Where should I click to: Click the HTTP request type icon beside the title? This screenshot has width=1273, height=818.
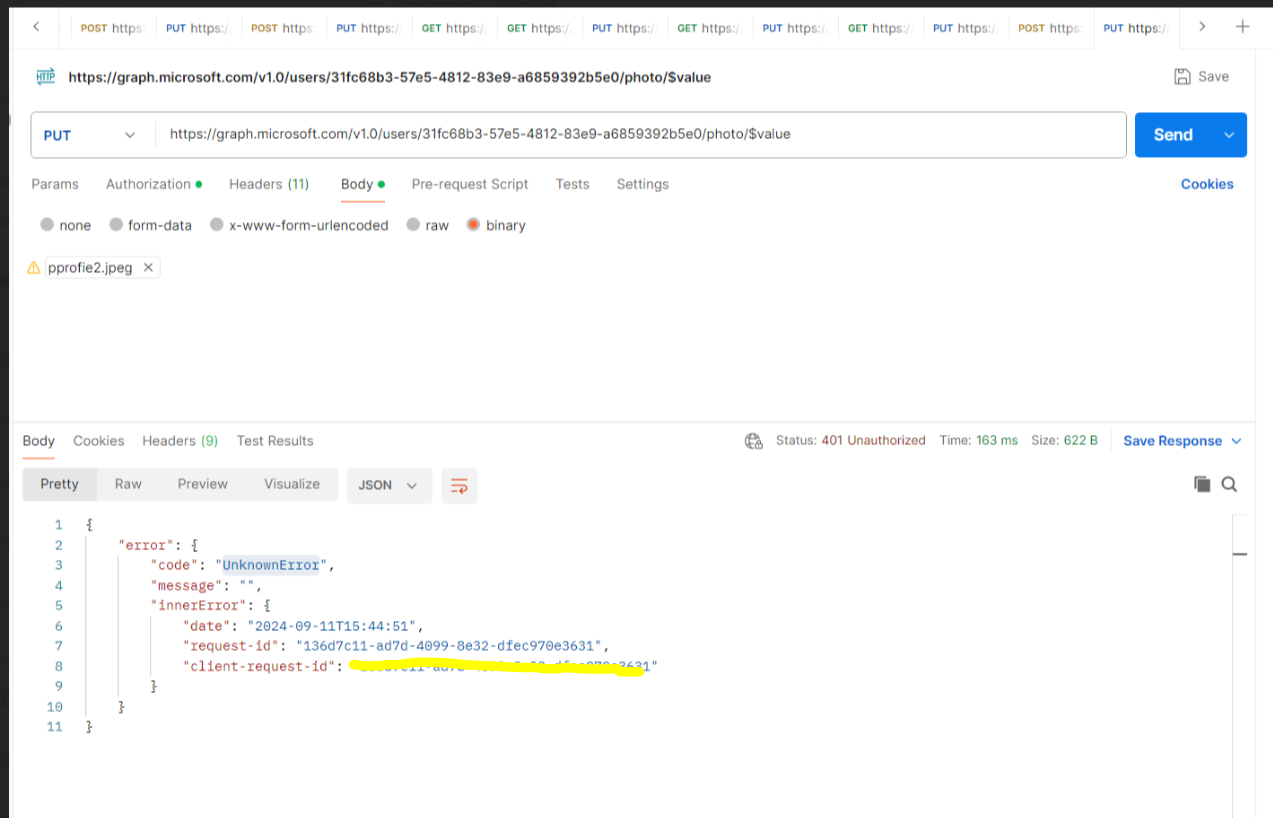coord(46,76)
